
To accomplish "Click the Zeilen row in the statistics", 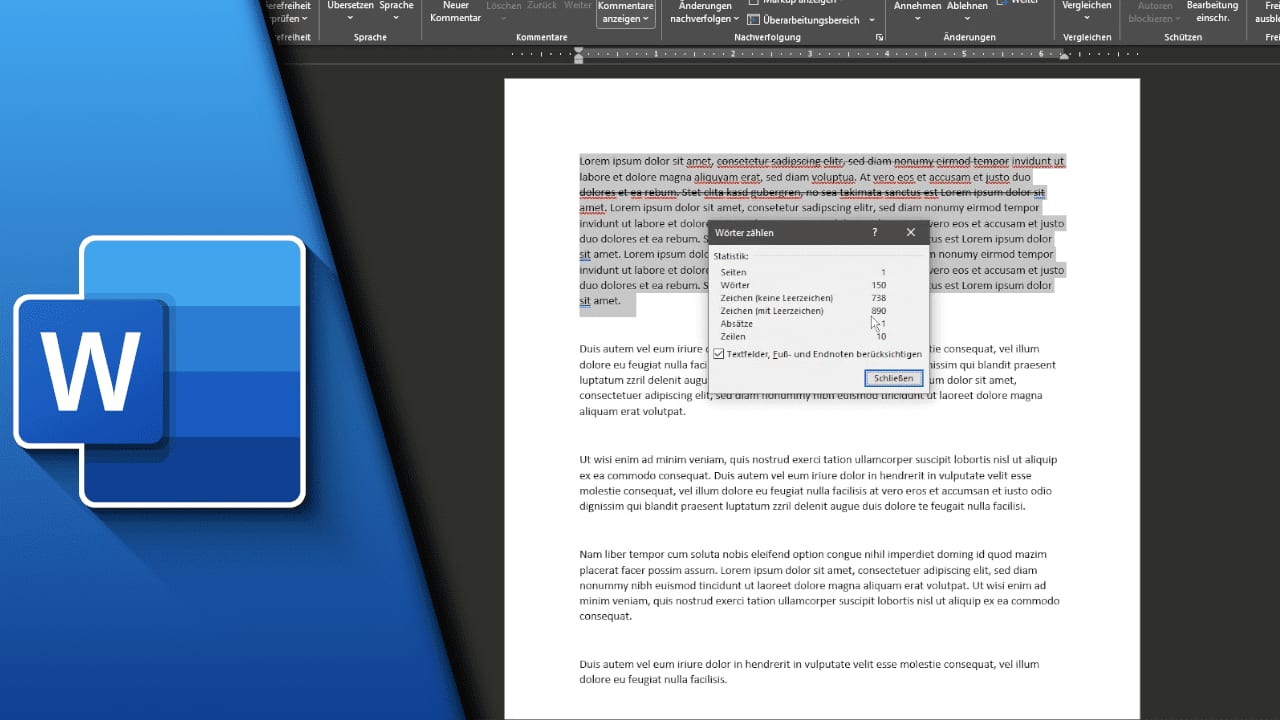I will [803, 337].
